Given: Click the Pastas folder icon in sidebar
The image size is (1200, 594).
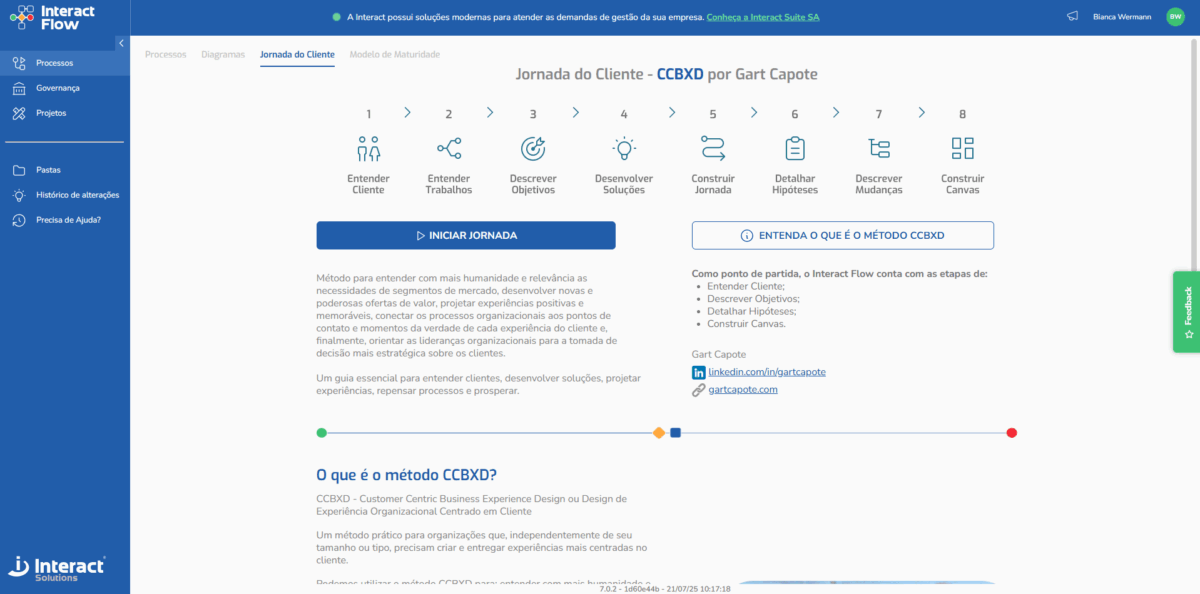Looking at the screenshot, I should 19,170.
